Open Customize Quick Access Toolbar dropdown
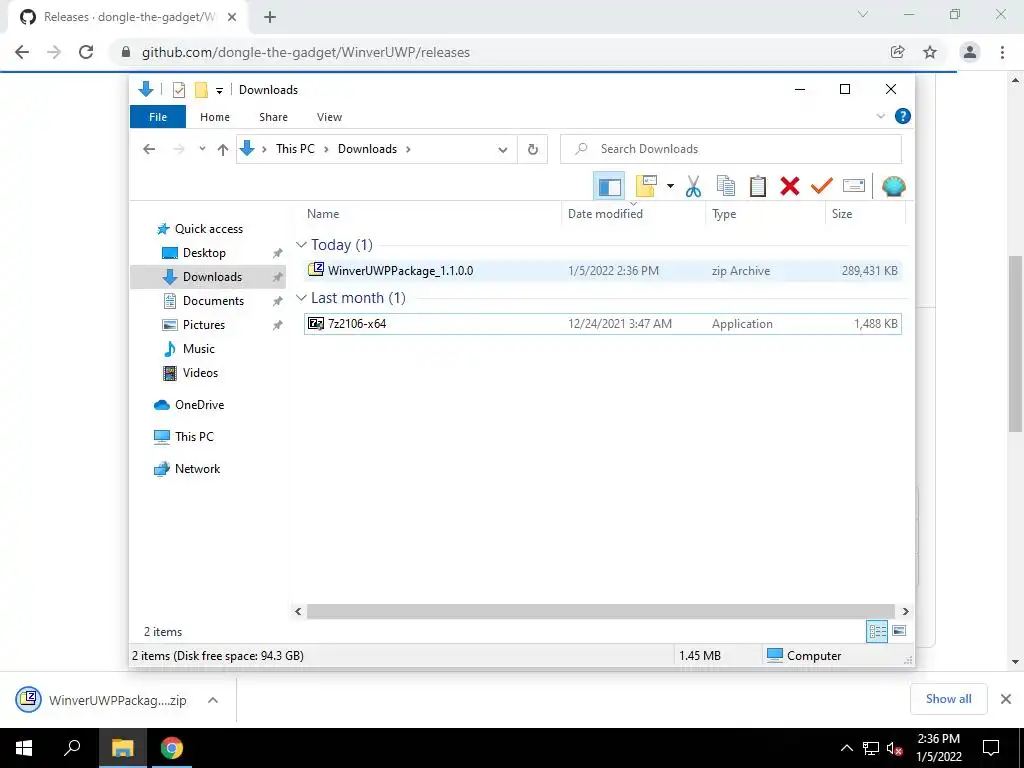This screenshot has width=1024, height=768. click(x=219, y=90)
